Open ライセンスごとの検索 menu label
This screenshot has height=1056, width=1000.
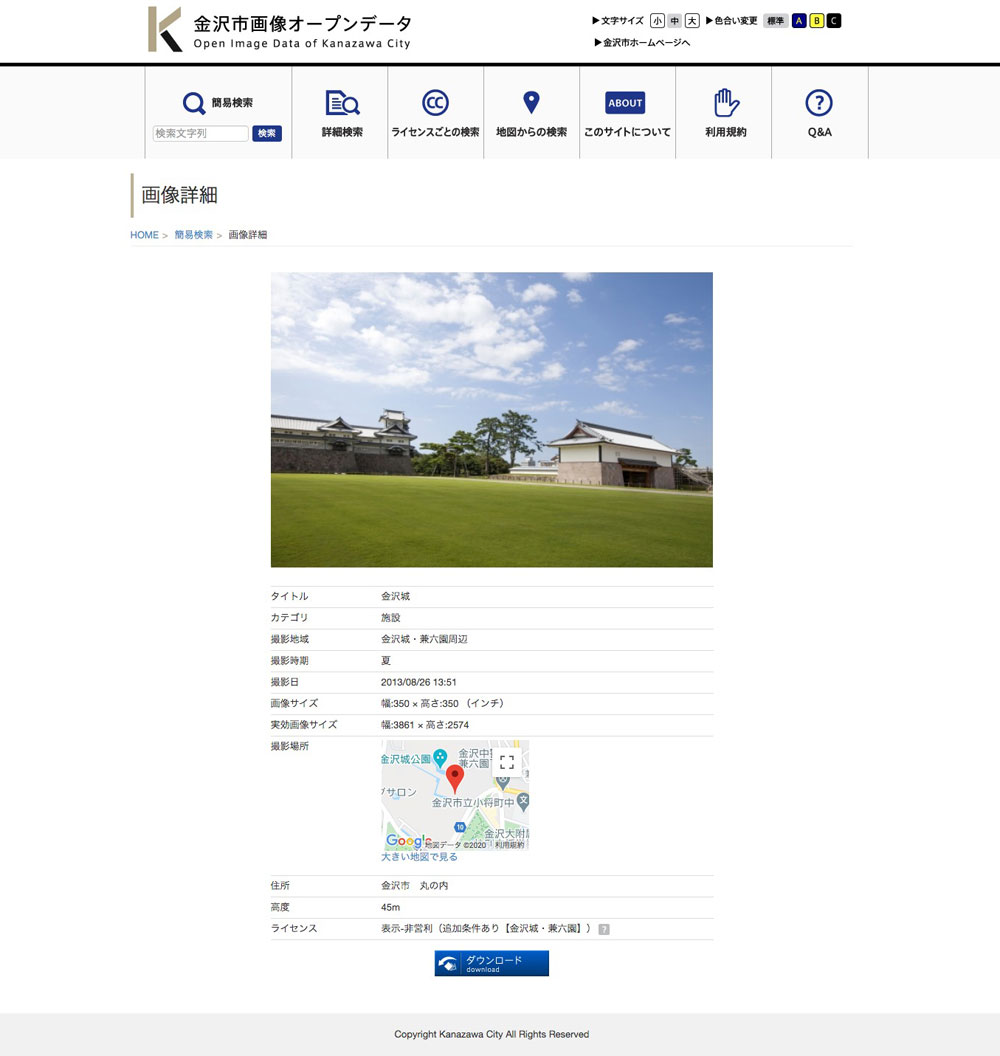point(435,132)
